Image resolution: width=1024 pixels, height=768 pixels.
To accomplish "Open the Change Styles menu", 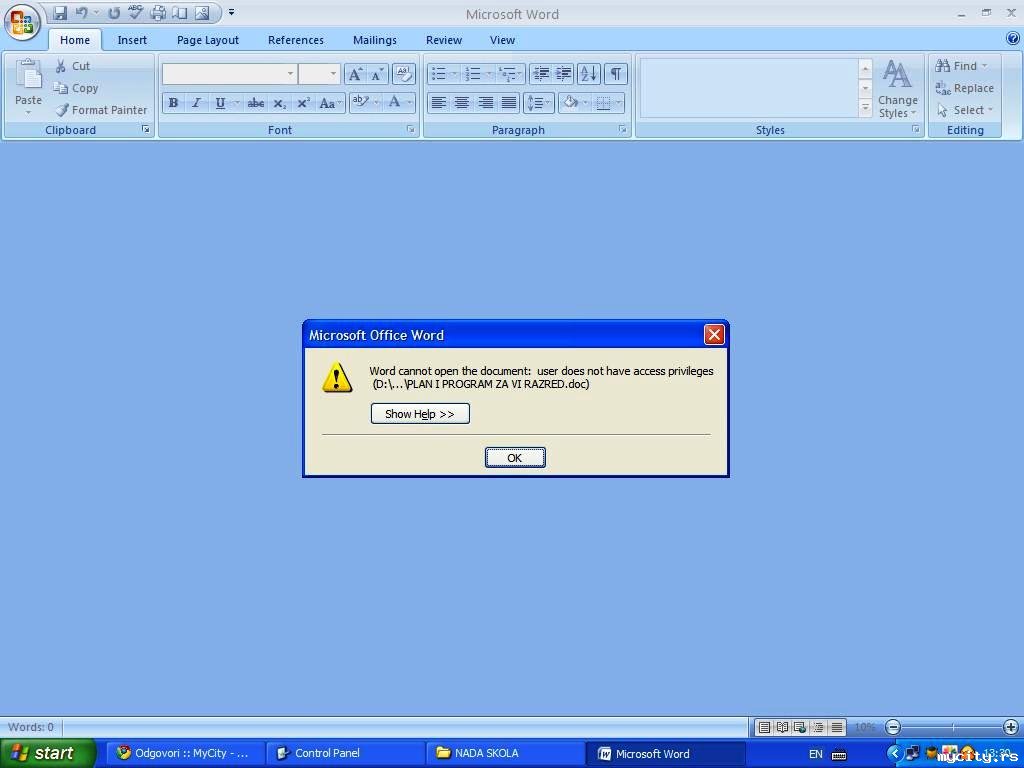I will [898, 89].
